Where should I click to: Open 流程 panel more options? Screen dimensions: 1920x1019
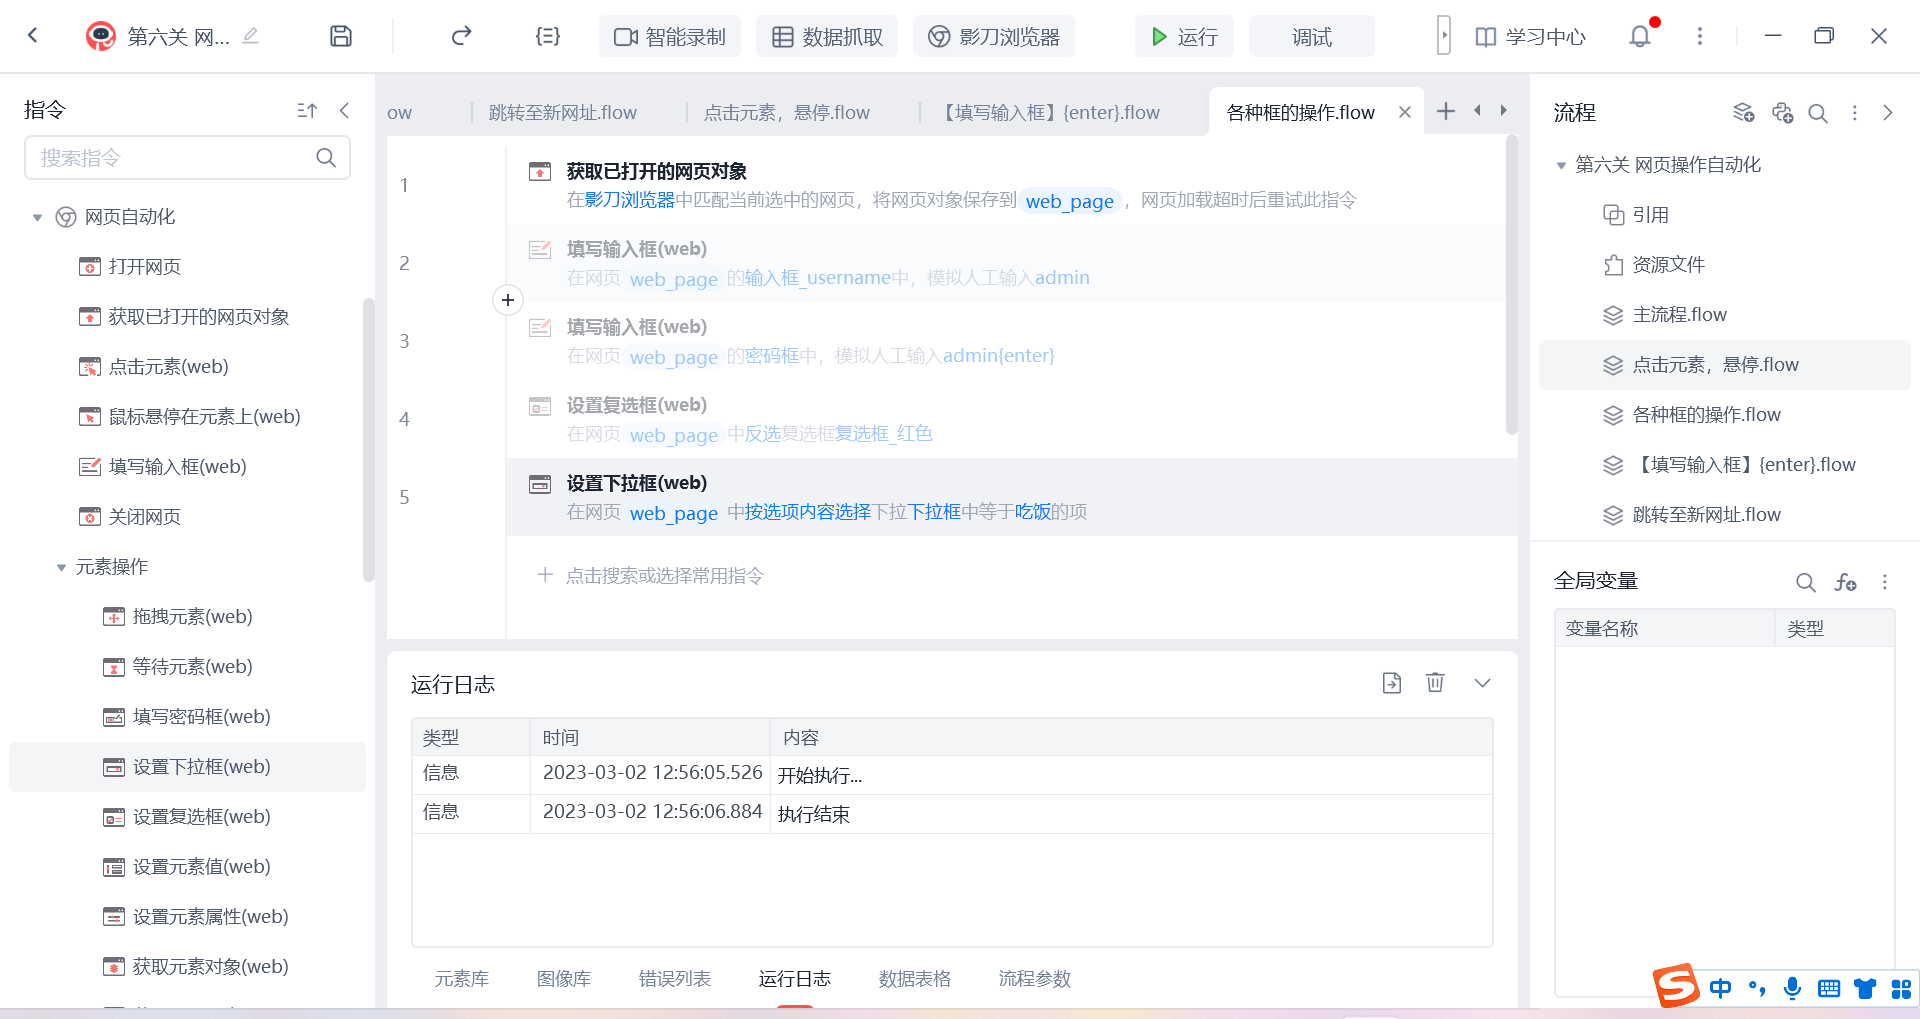(1855, 113)
